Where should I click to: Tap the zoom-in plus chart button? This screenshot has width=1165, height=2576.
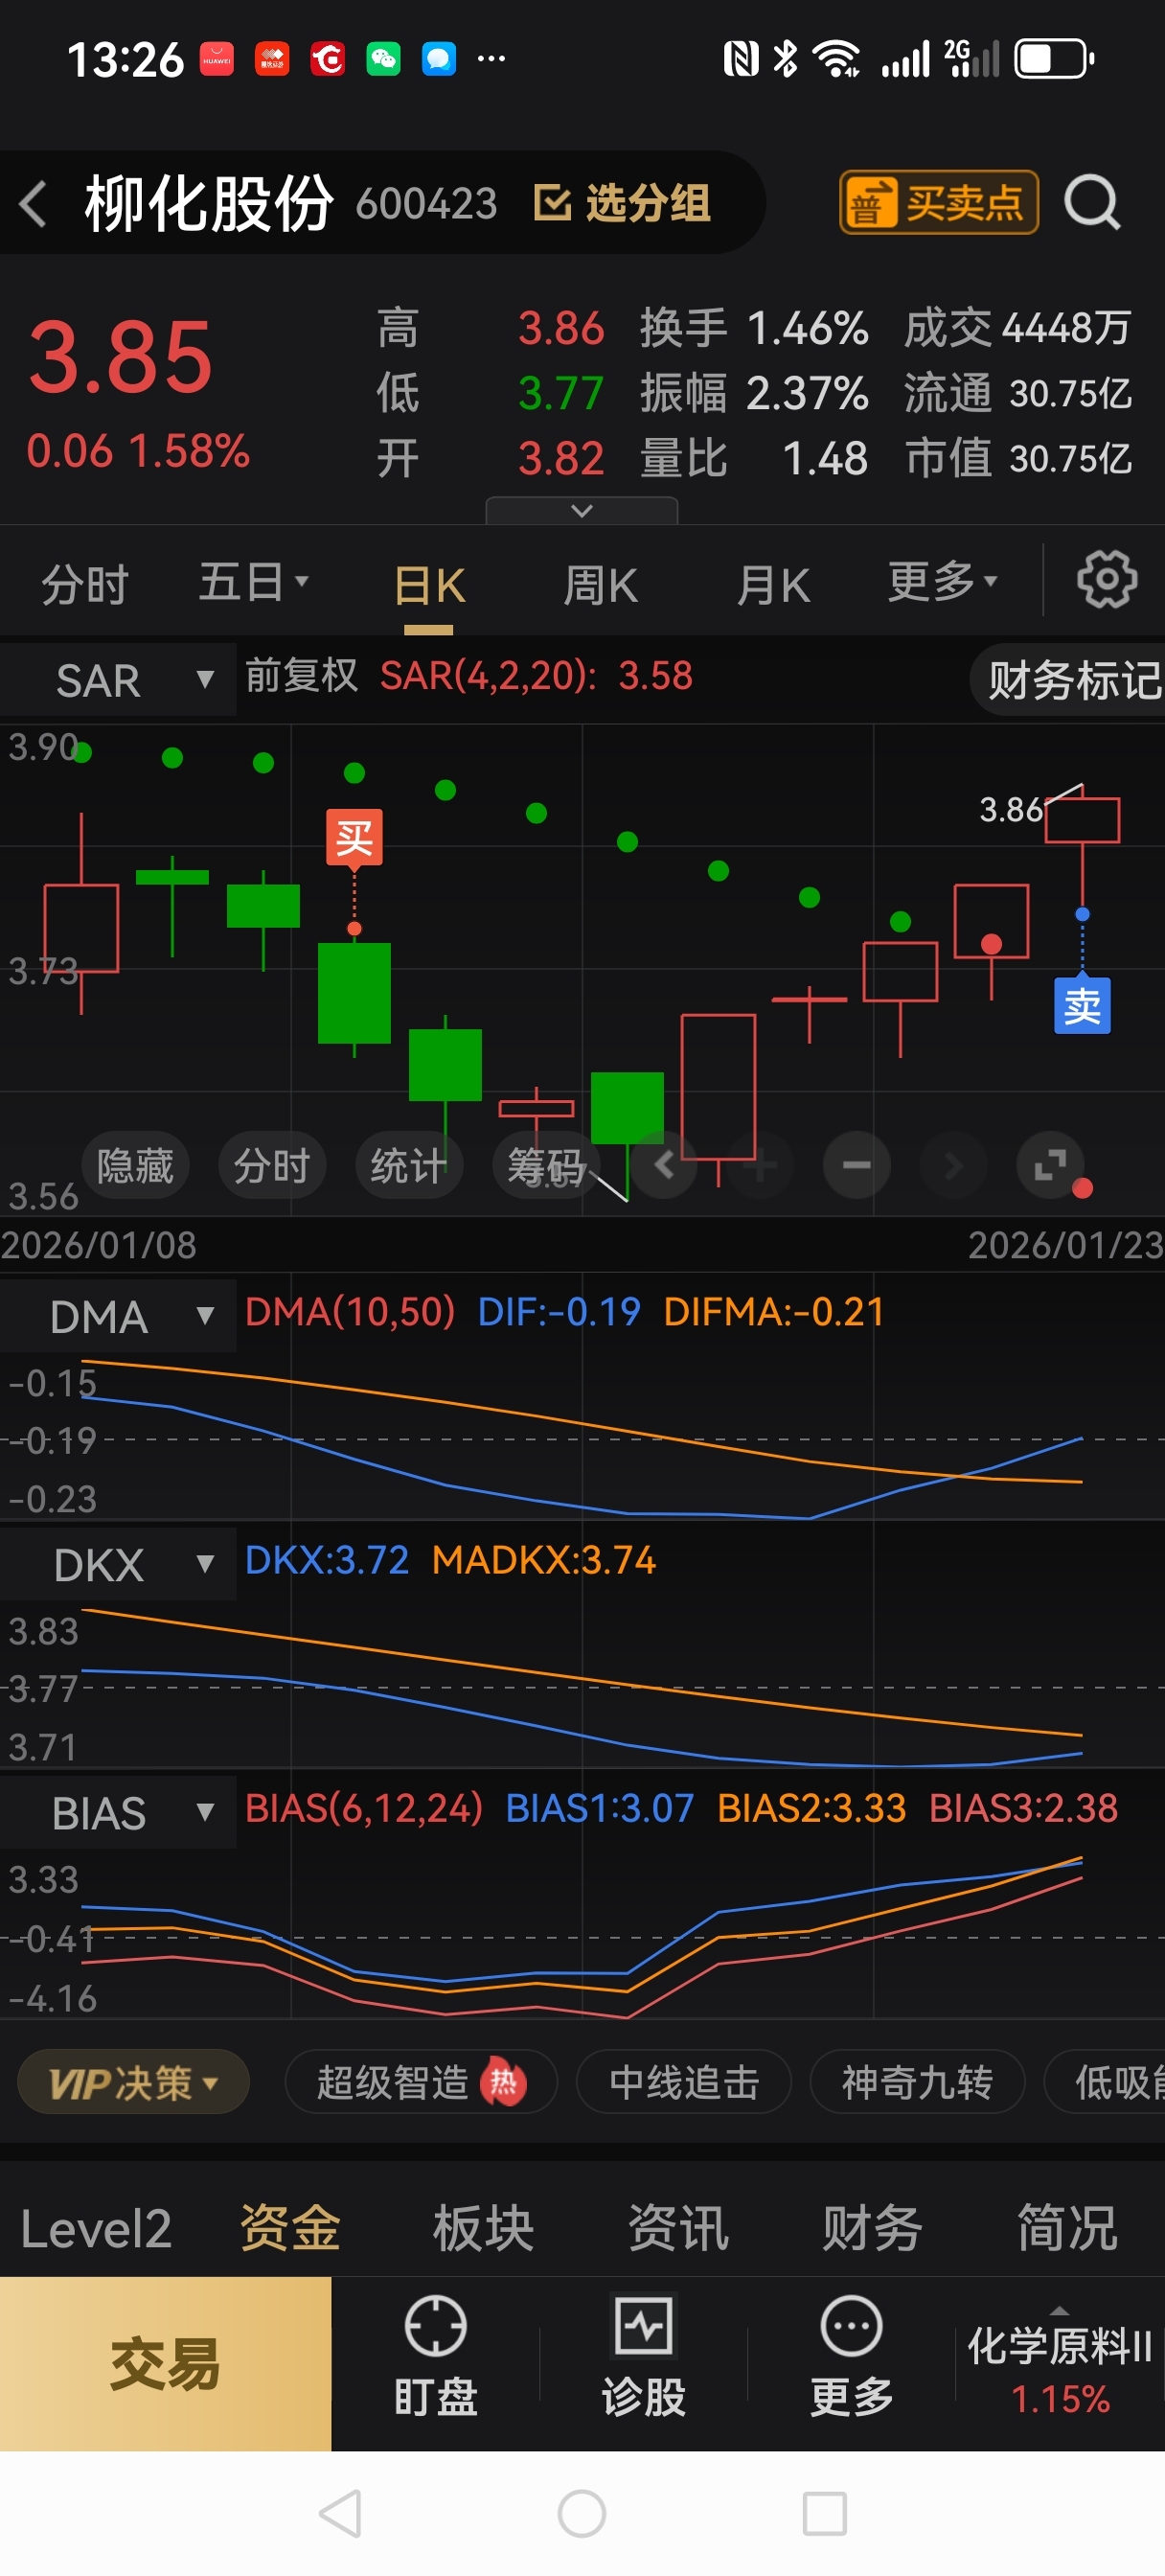tap(760, 1165)
